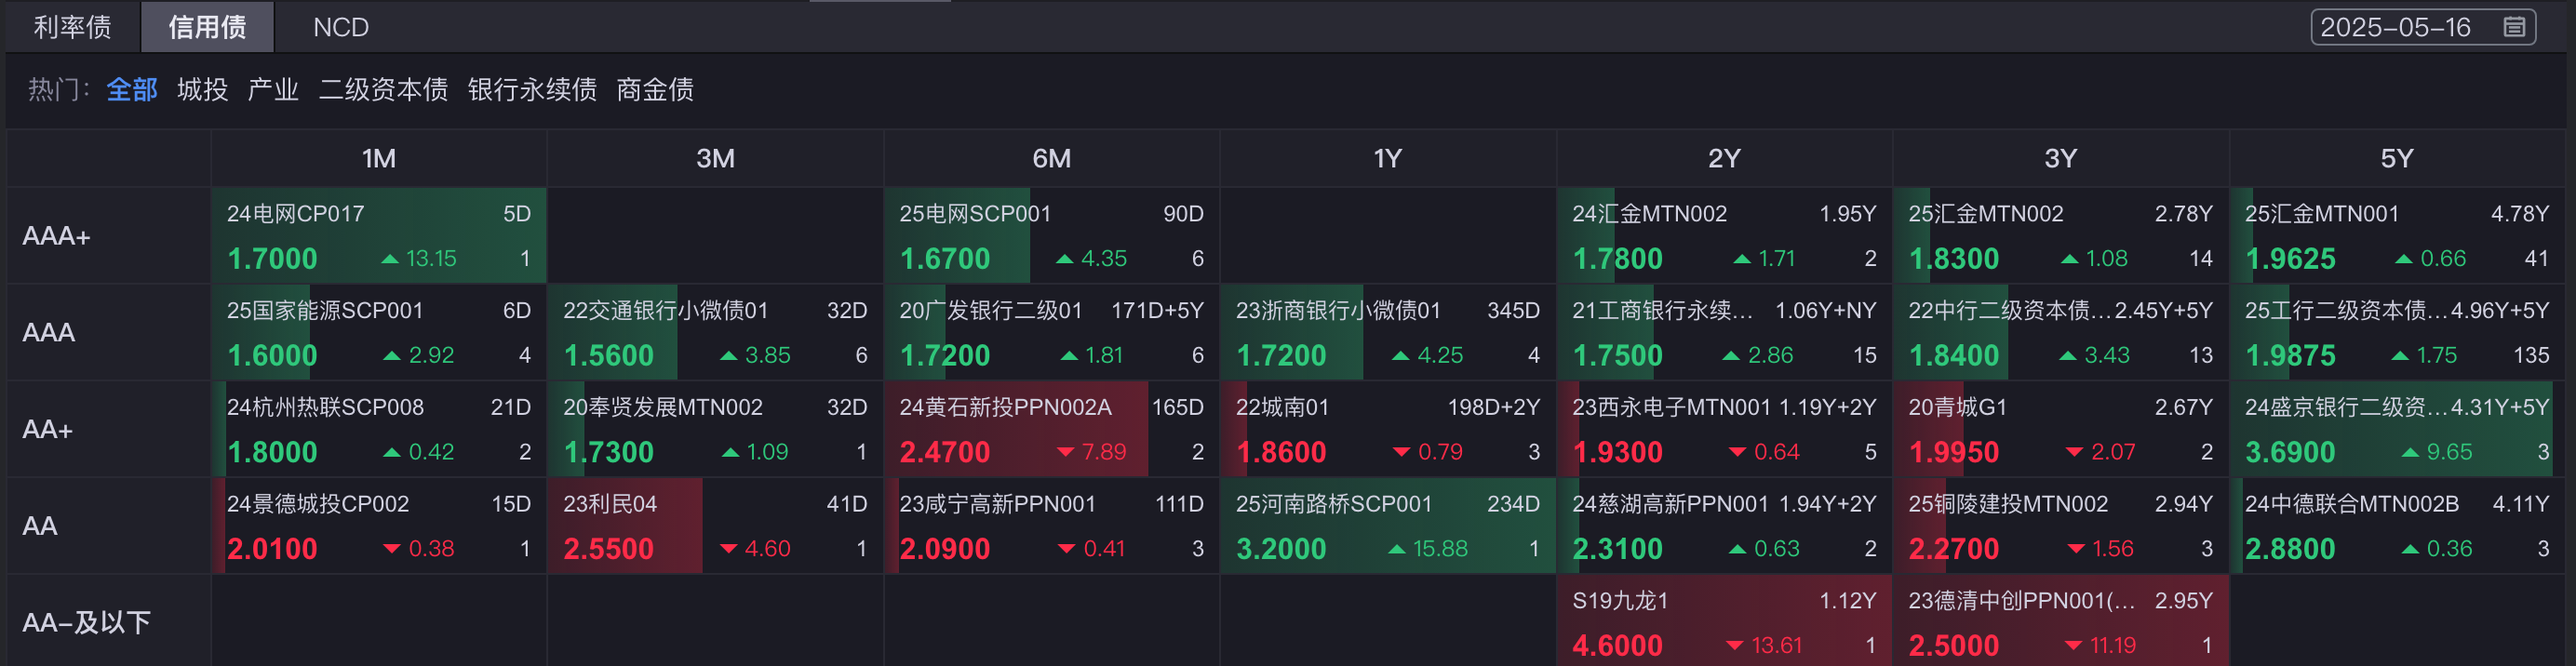Image resolution: width=2576 pixels, height=666 pixels.
Task: Open the 24电网CP017 bond cell
Action: 379,236
